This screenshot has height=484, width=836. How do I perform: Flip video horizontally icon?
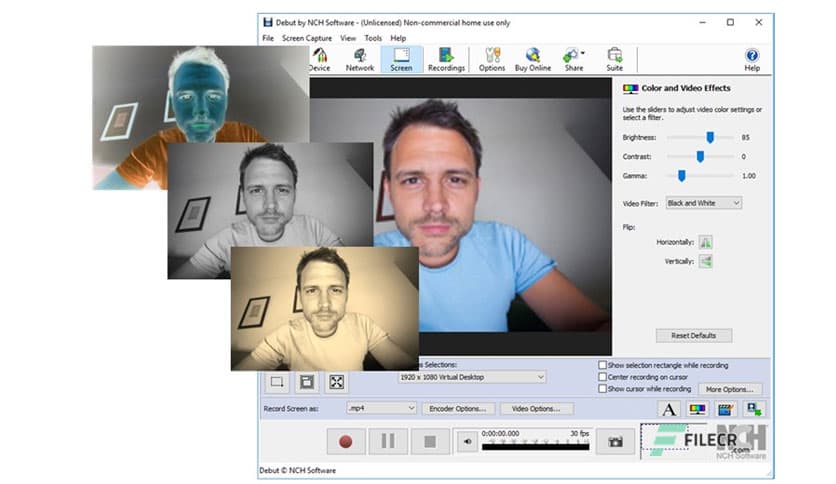(x=705, y=242)
